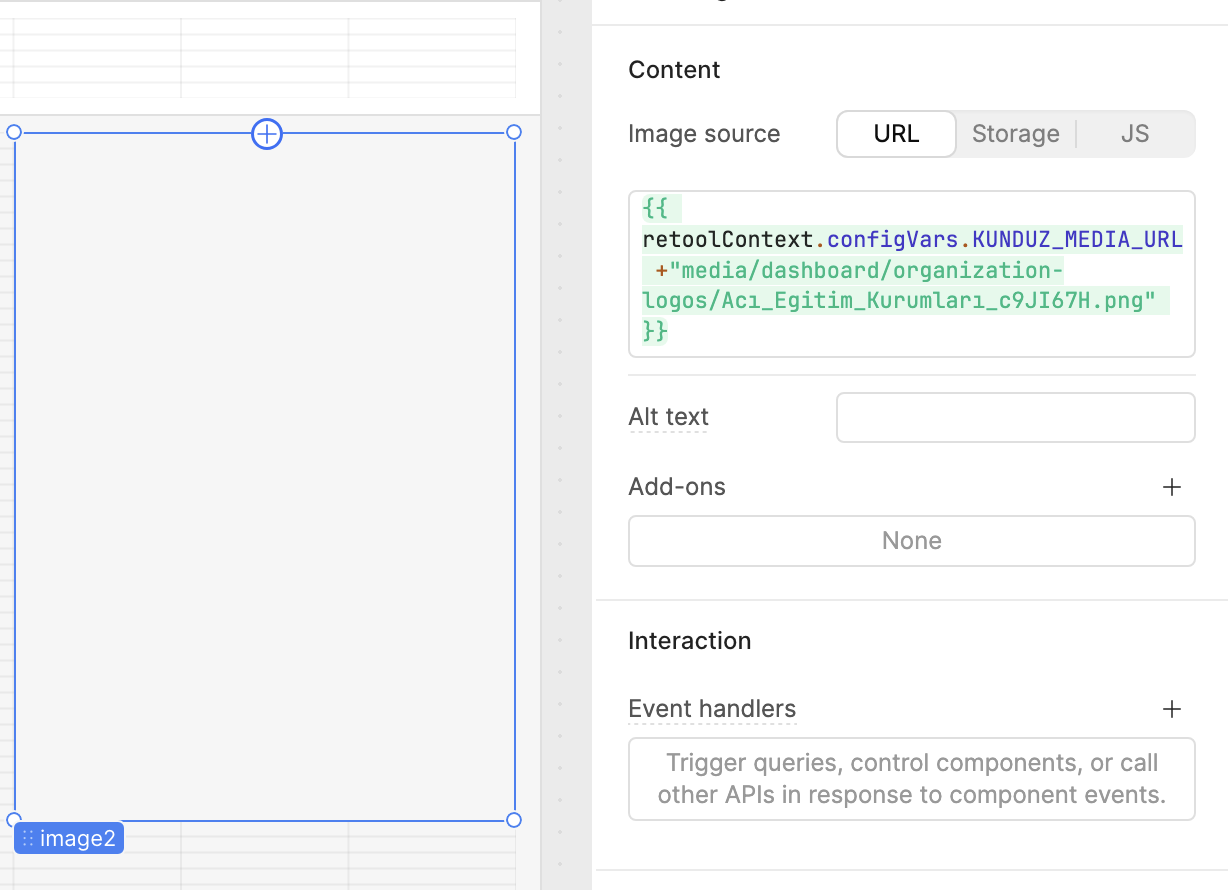Click the event handlers placeholder box
The width and height of the screenshot is (1228, 890).
point(912,779)
